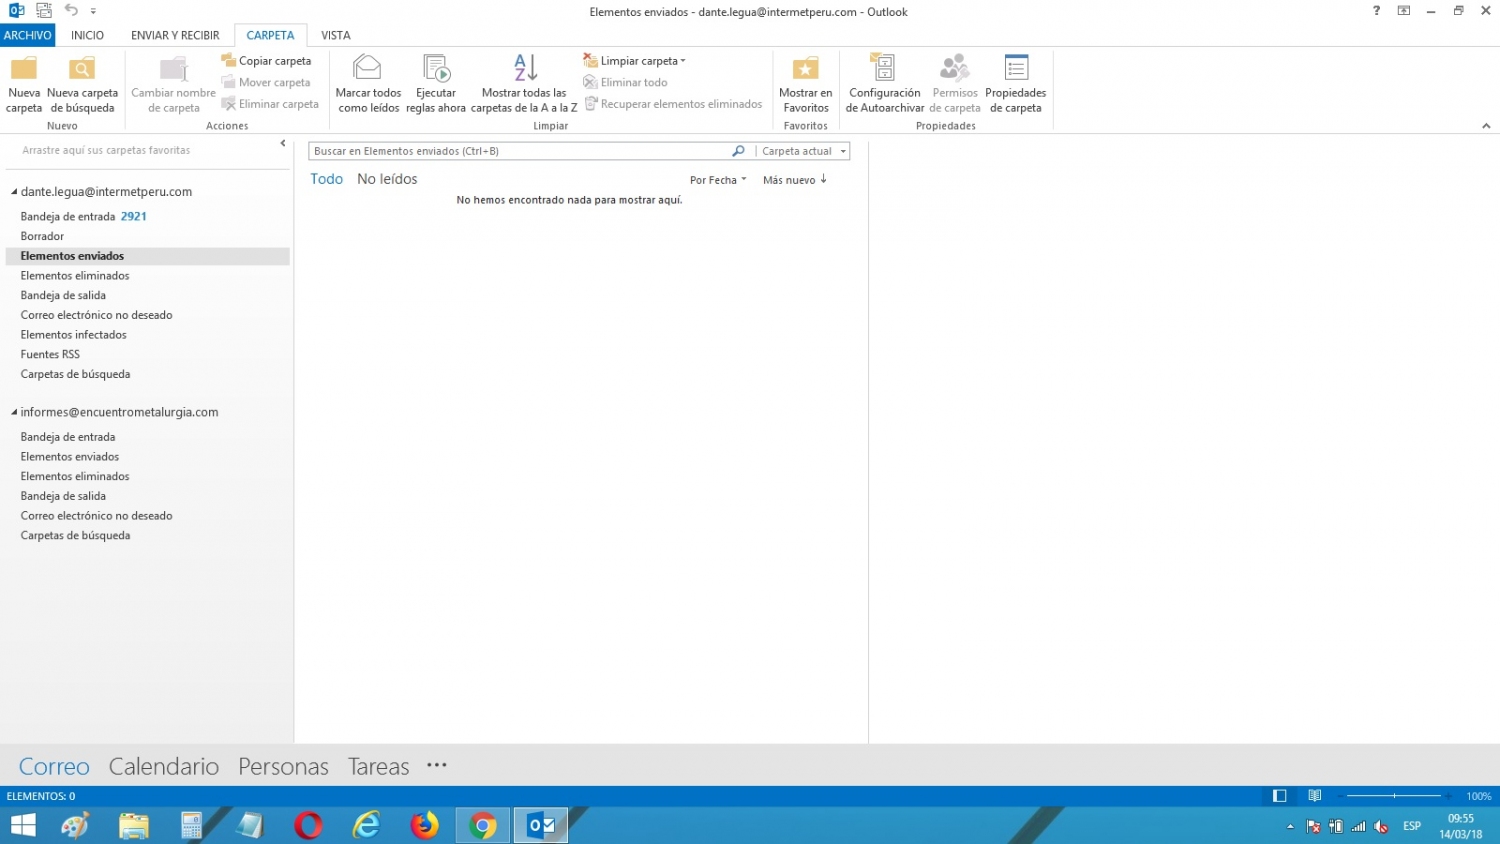Run rules with Ejecutar reglas ahora
This screenshot has height=844, width=1500.
[436, 85]
